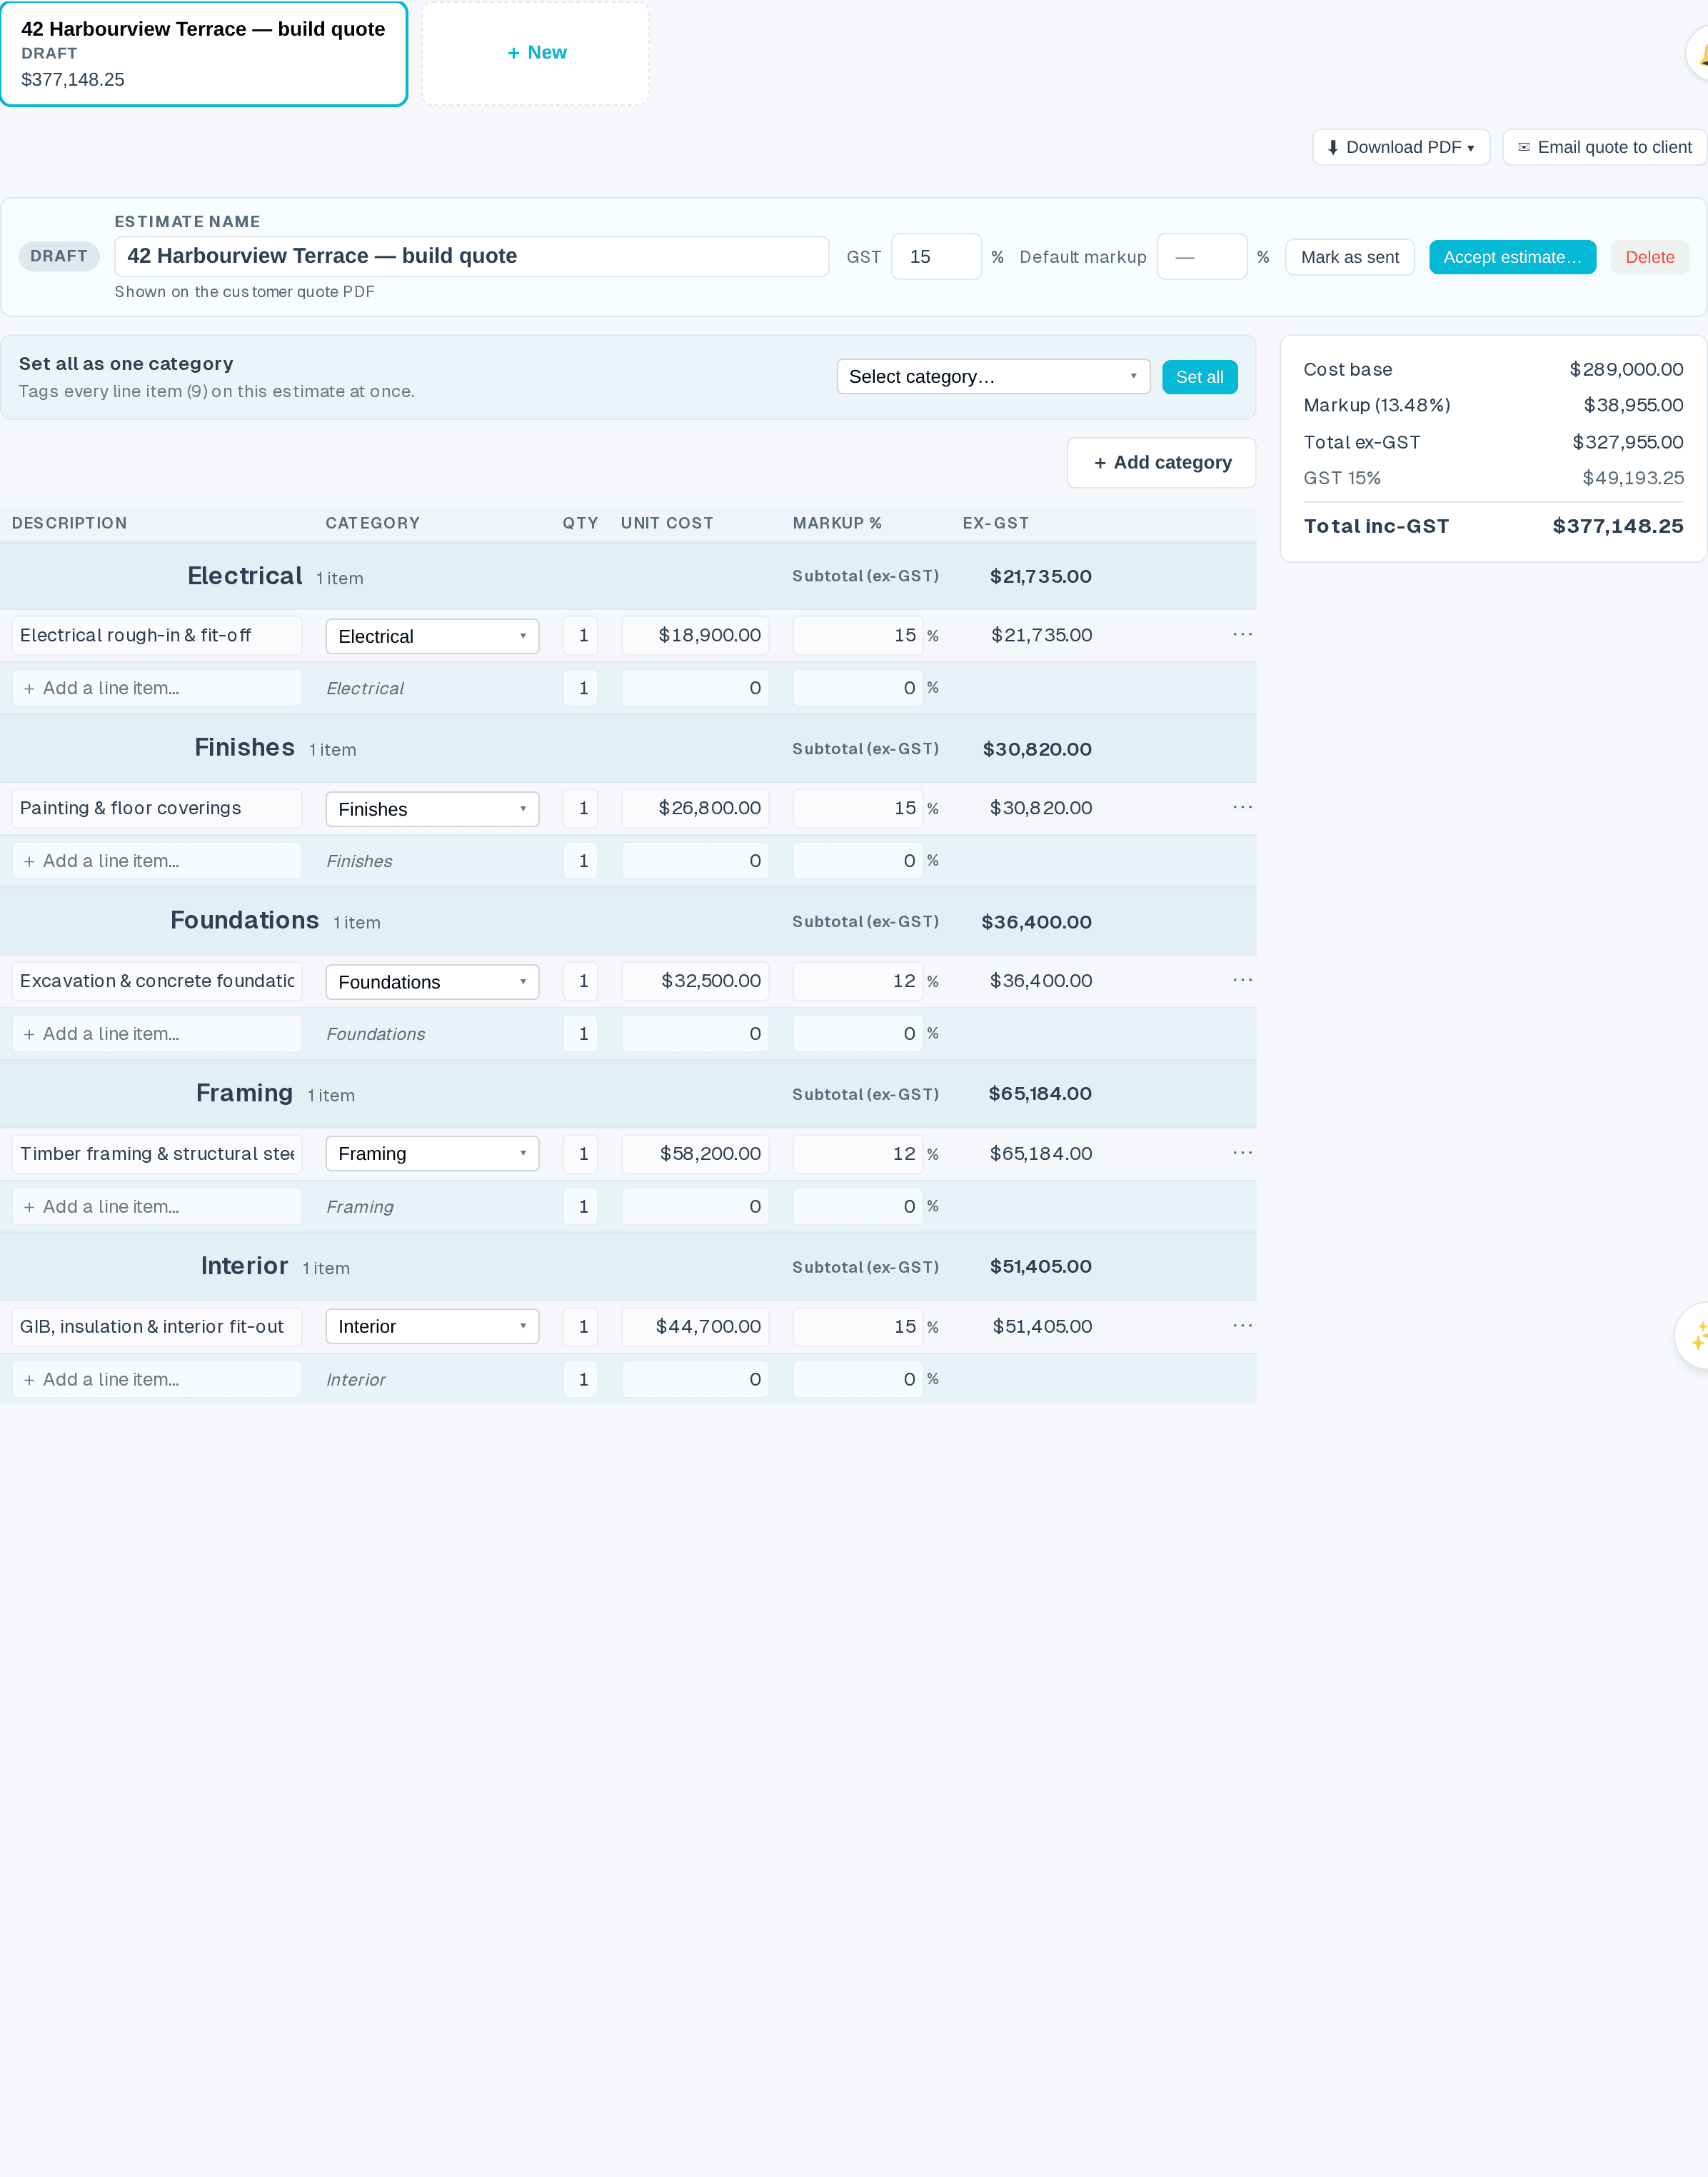The width and height of the screenshot is (1708, 2177).
Task: Open more options for GIB insulation row
Action: tap(1242, 1326)
